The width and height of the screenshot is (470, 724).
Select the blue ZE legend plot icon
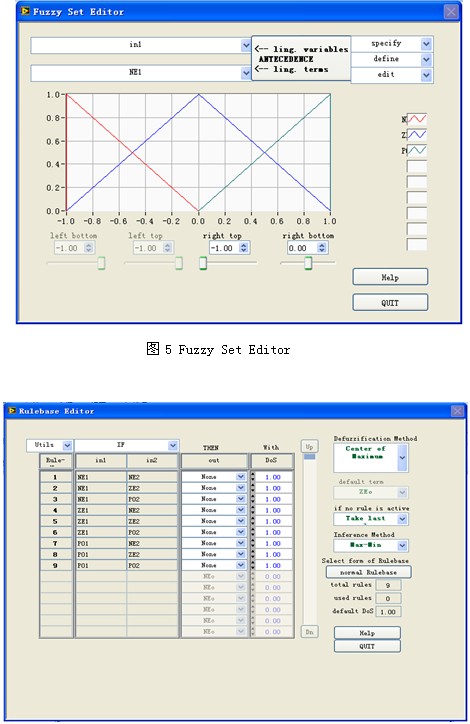pyautogui.click(x=416, y=135)
